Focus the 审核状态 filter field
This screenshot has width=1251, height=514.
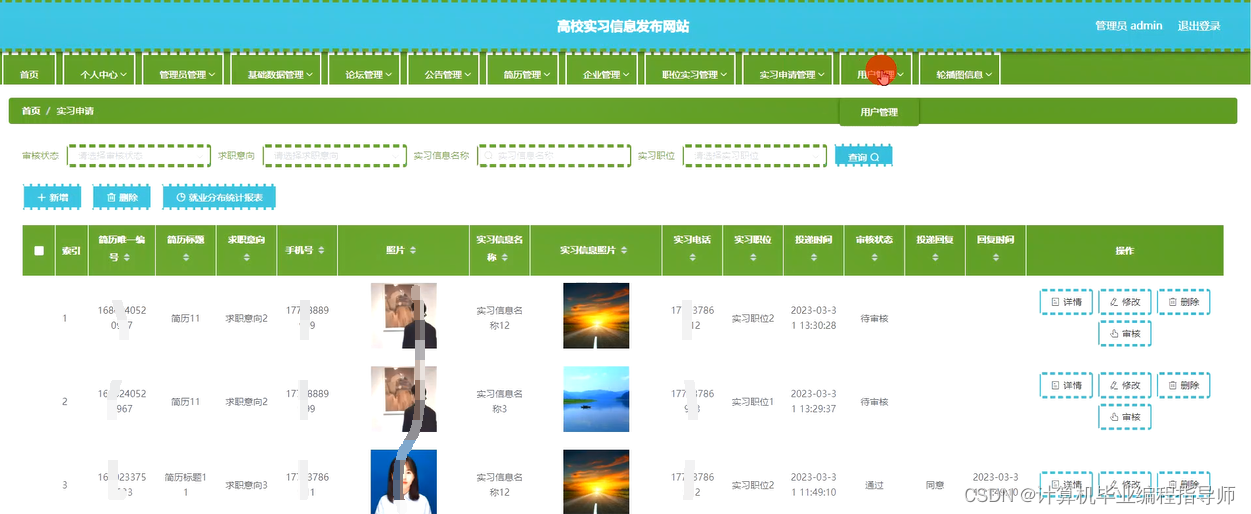139,156
